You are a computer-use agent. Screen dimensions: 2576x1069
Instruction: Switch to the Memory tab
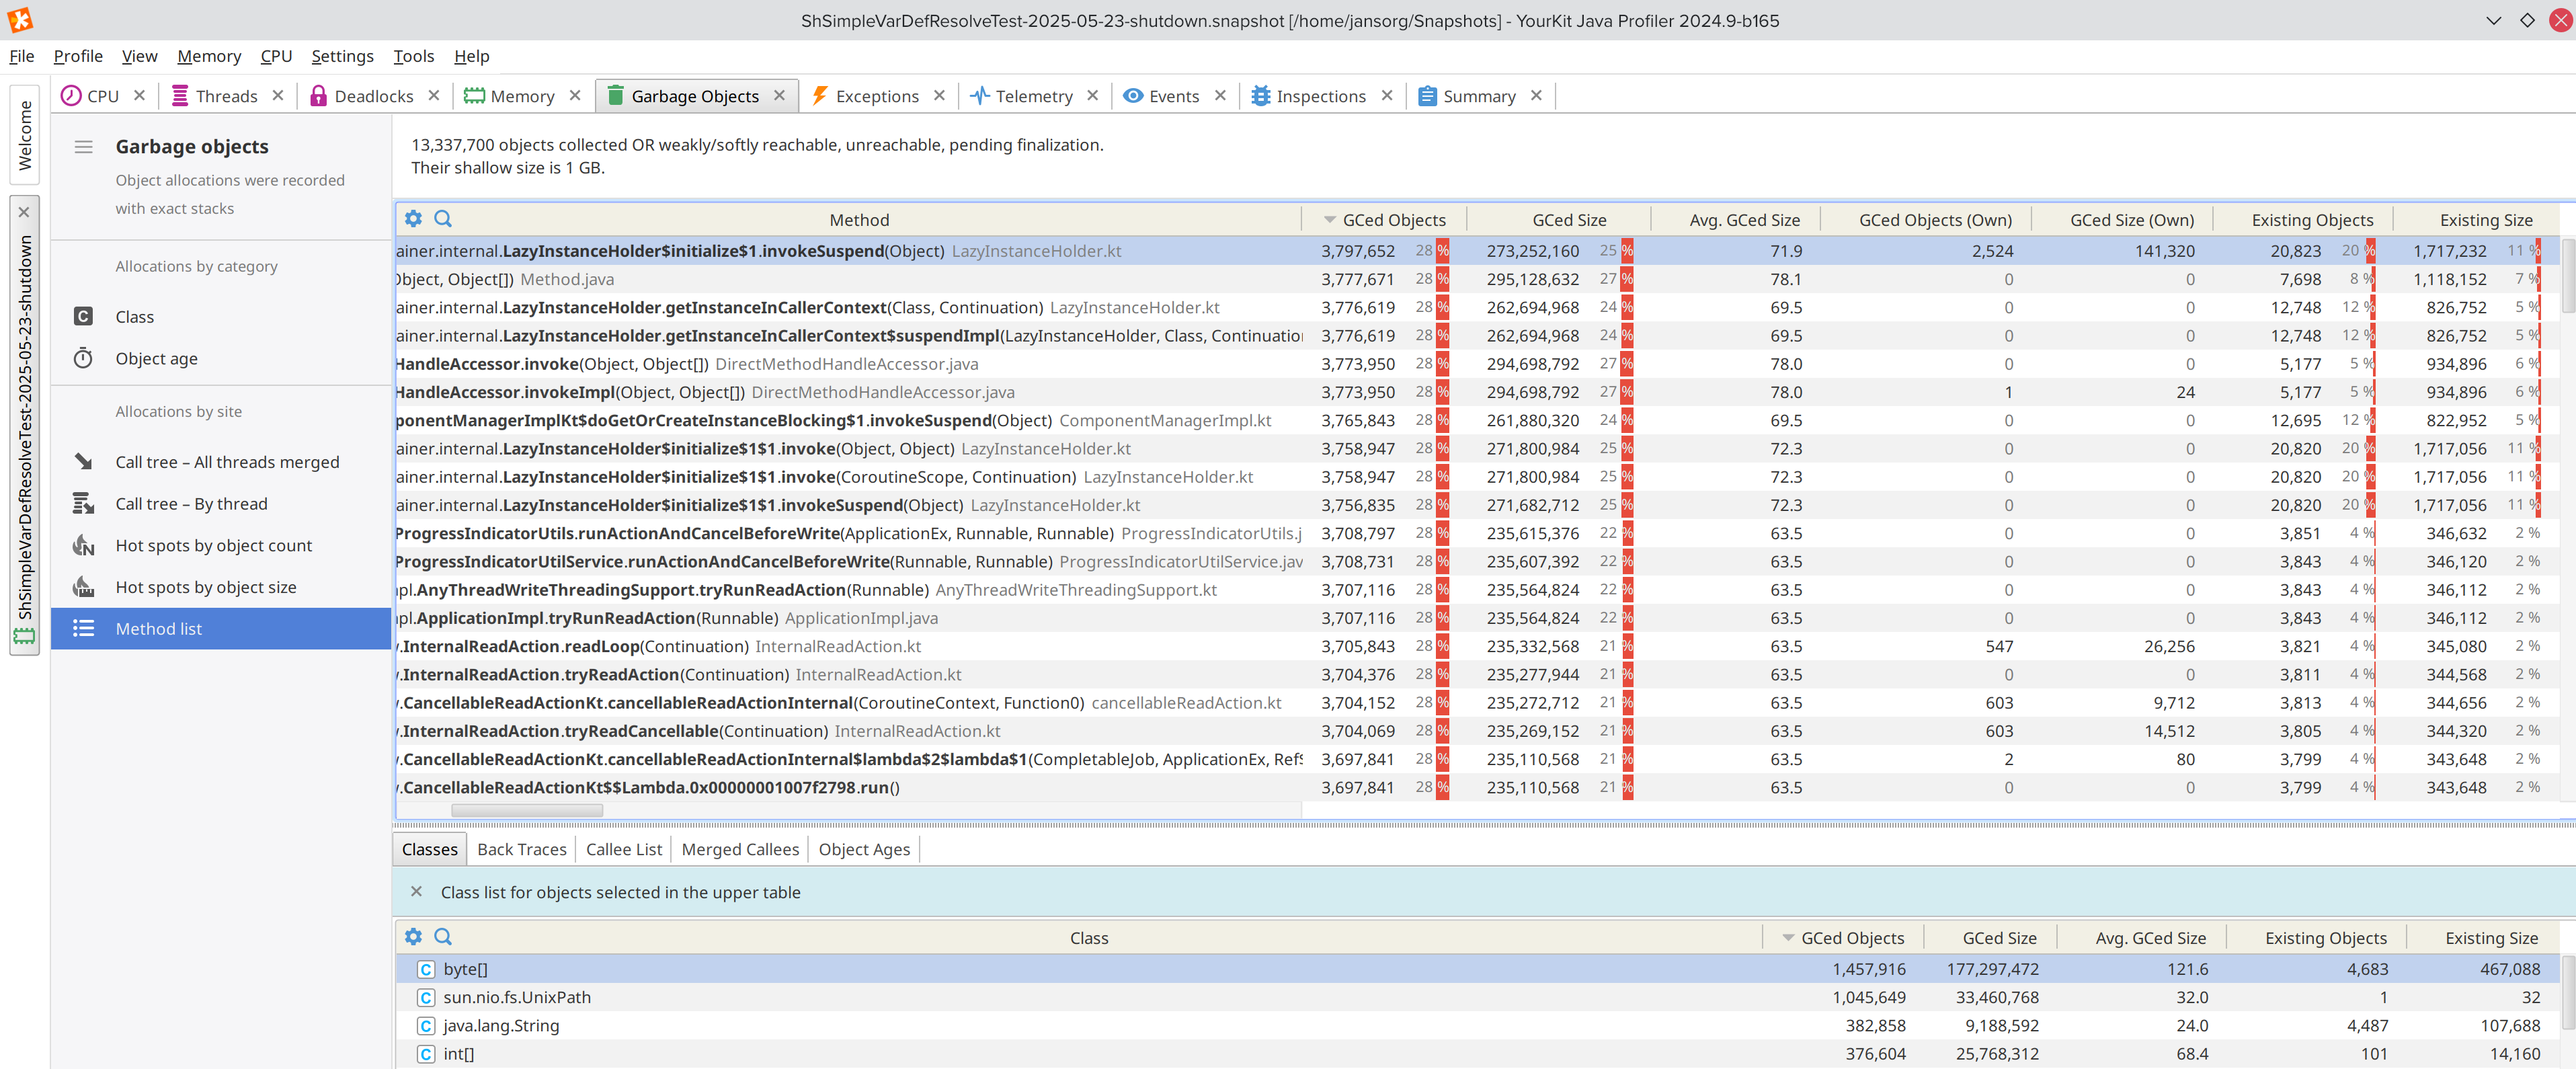click(509, 96)
